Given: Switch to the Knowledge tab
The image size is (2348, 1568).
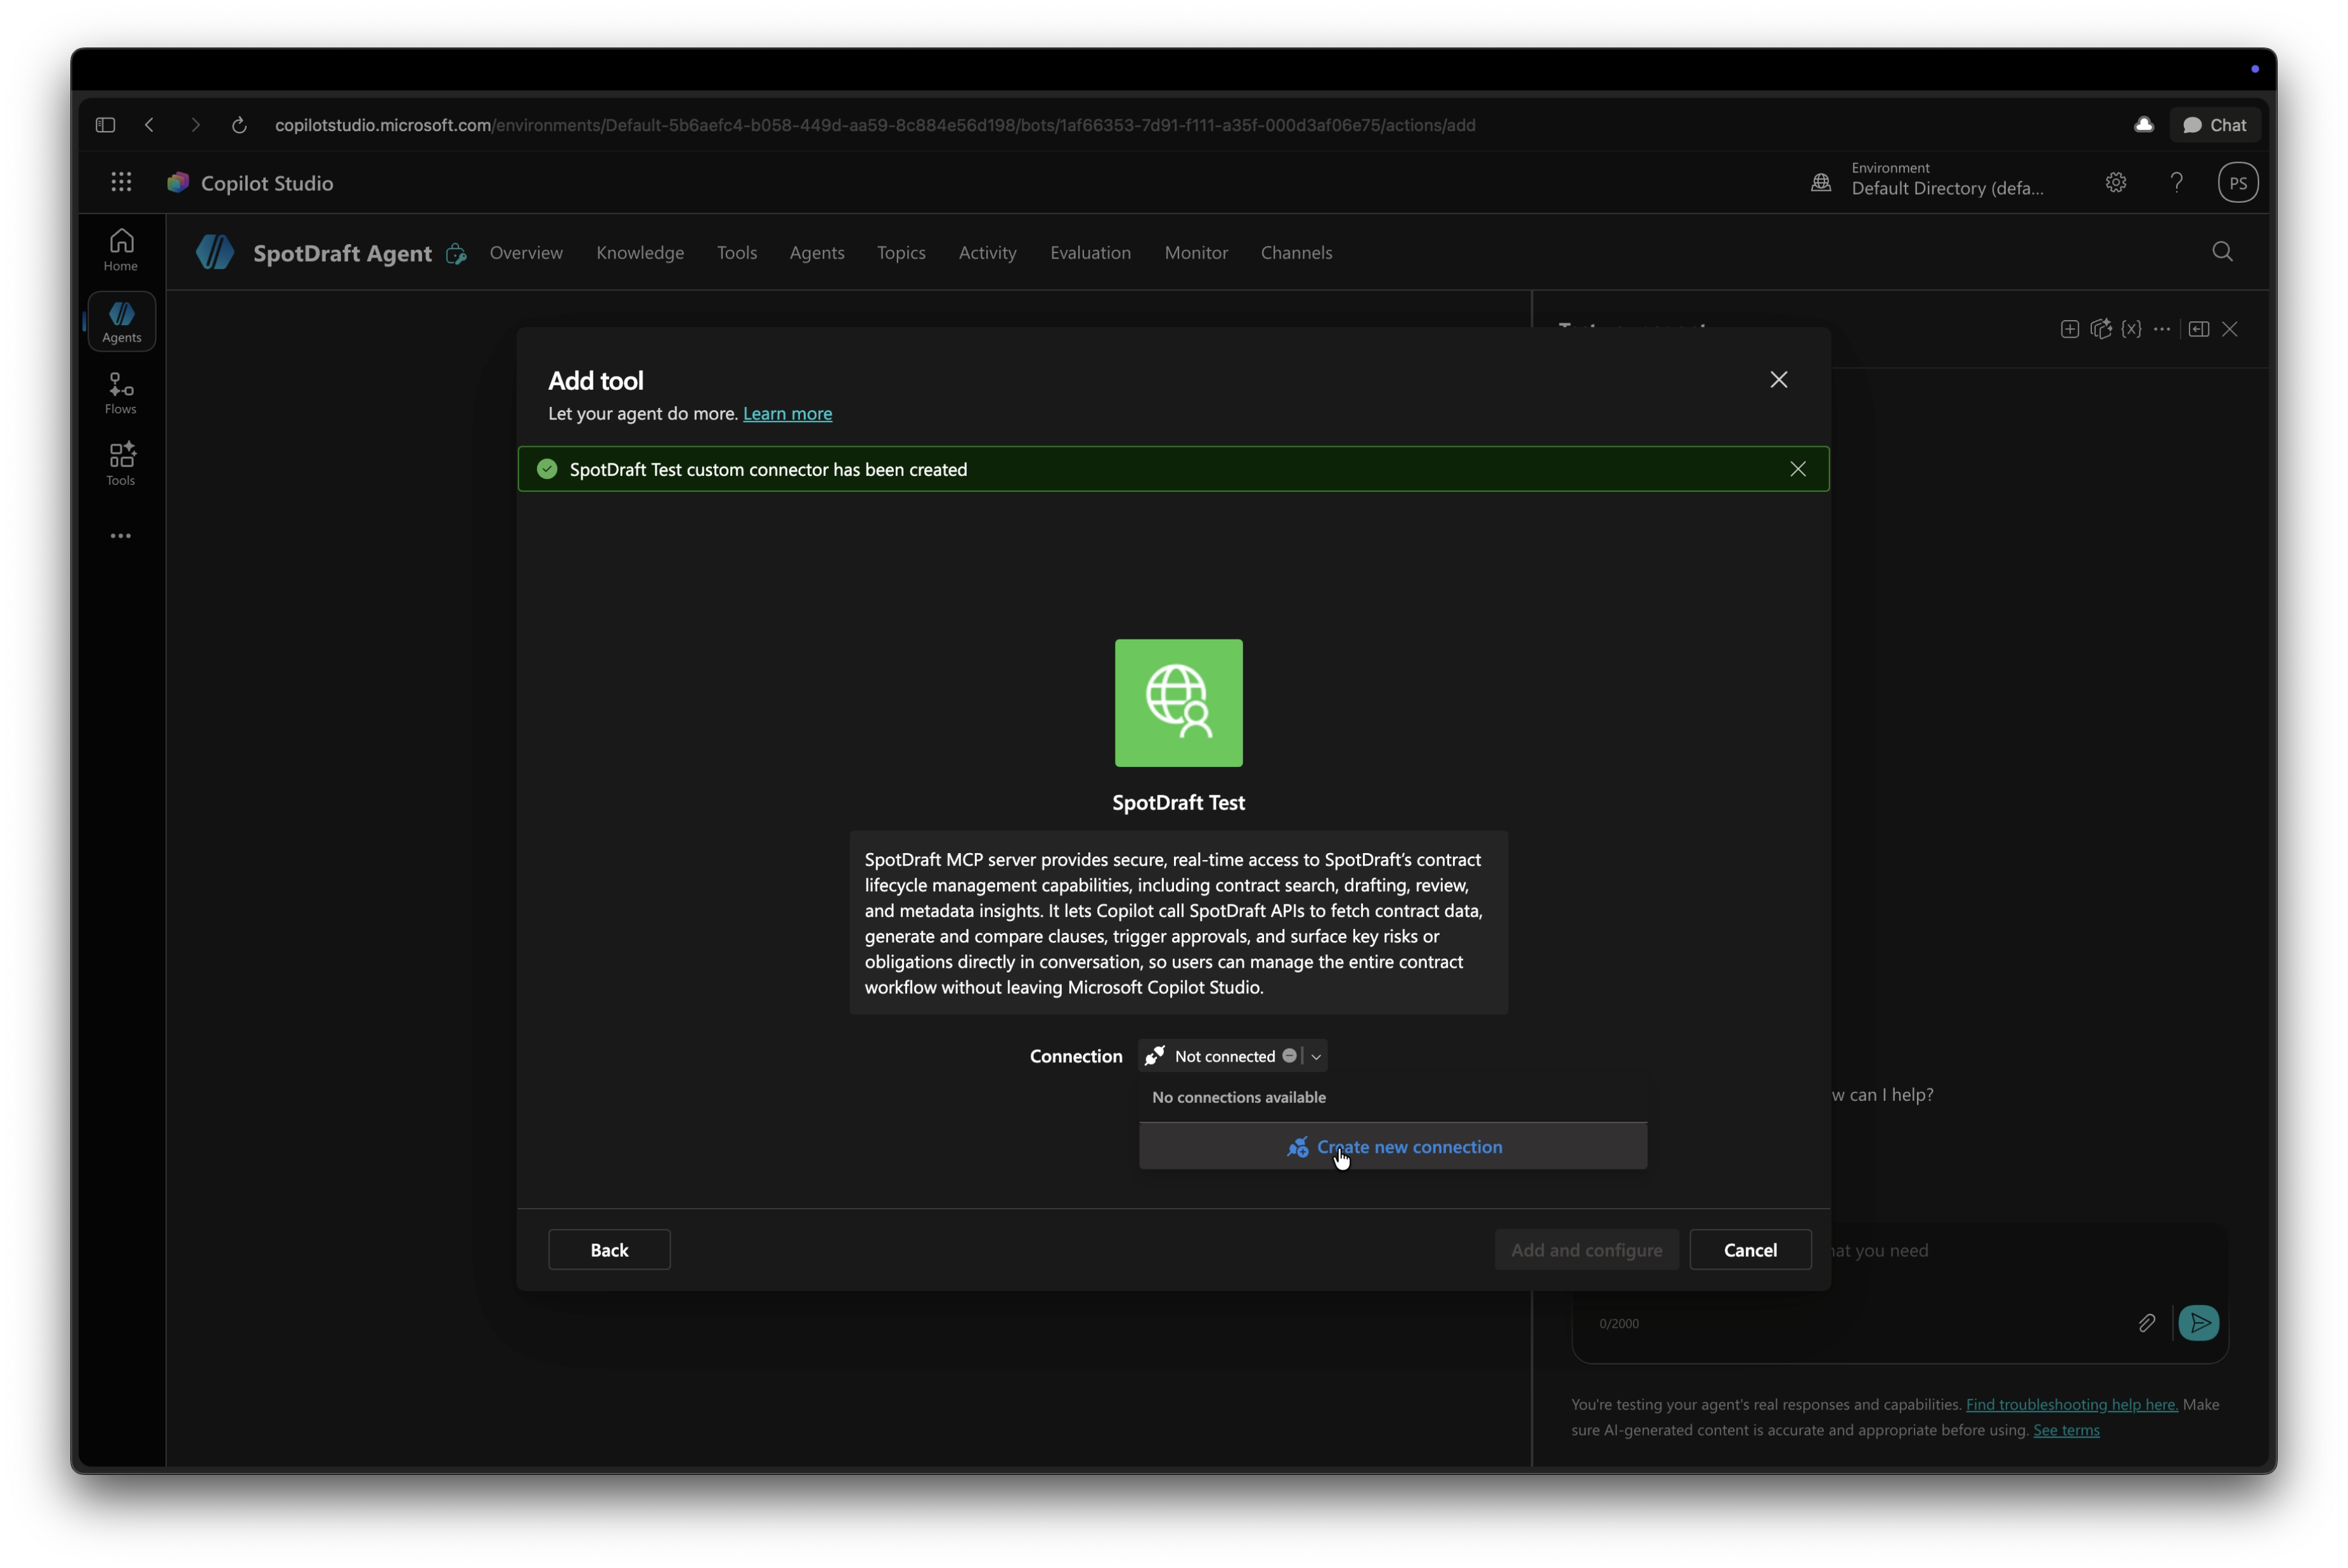Looking at the screenshot, I should coord(640,253).
